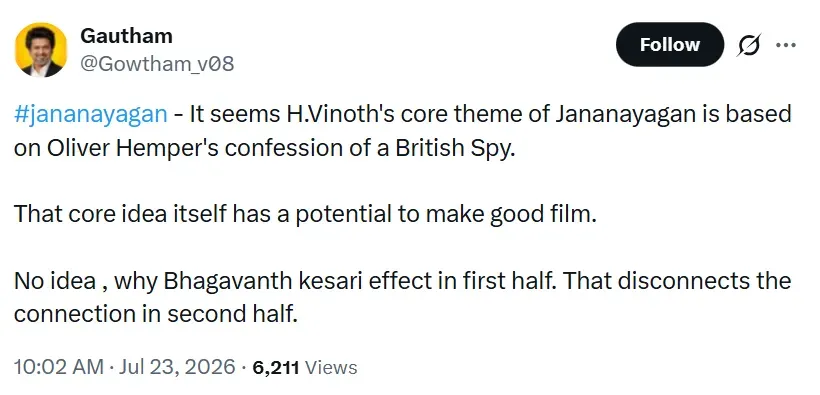Click the Jul 23, 2026 date
820x395 pixels.
177,367
